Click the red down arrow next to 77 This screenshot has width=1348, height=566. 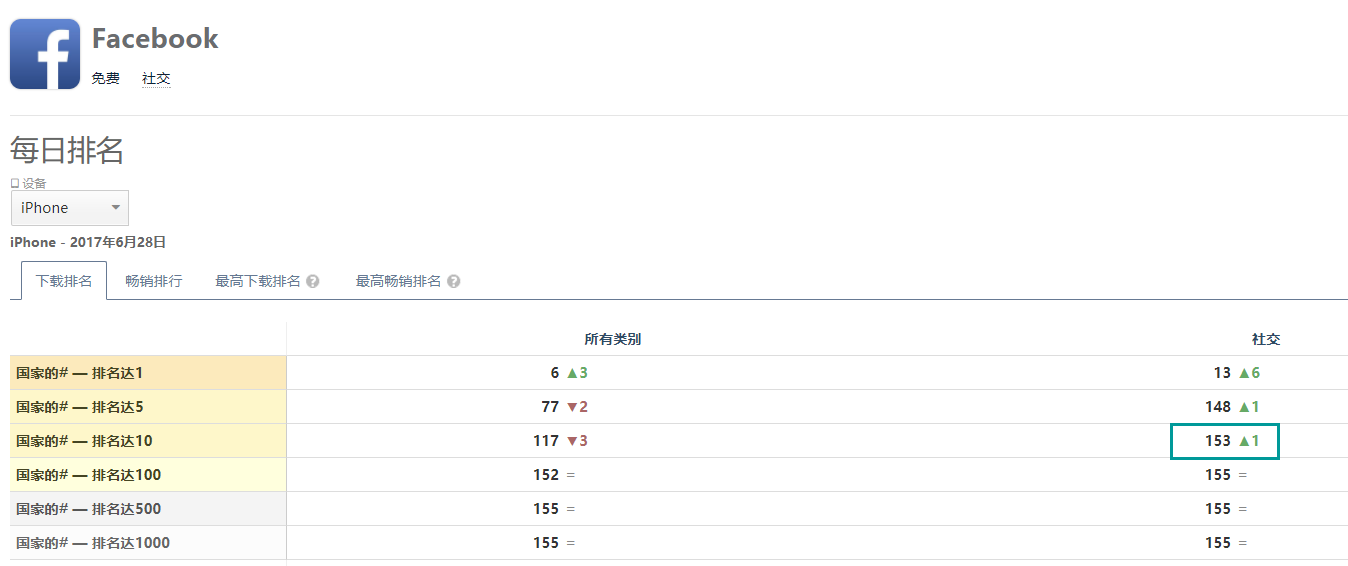[572, 407]
